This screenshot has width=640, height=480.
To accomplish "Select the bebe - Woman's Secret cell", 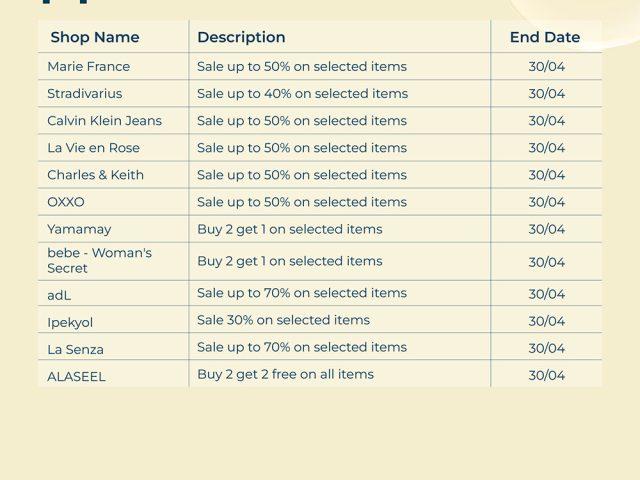I will (x=99, y=260).
